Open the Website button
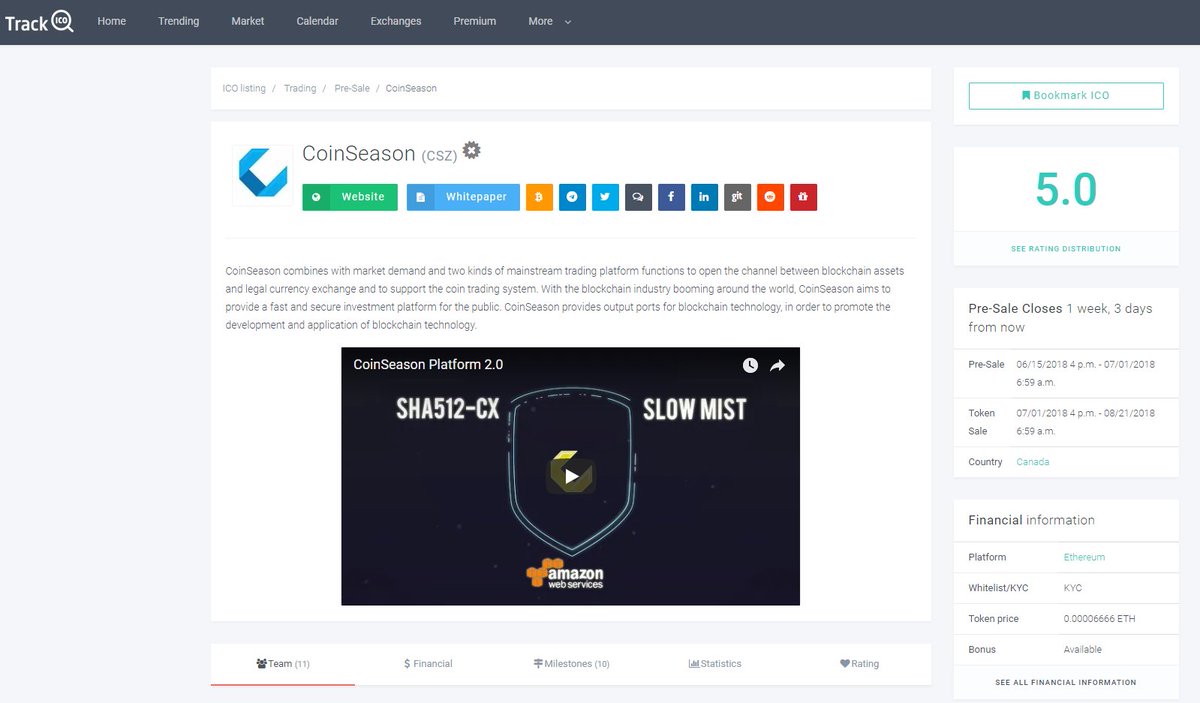1200x703 pixels. (350, 197)
